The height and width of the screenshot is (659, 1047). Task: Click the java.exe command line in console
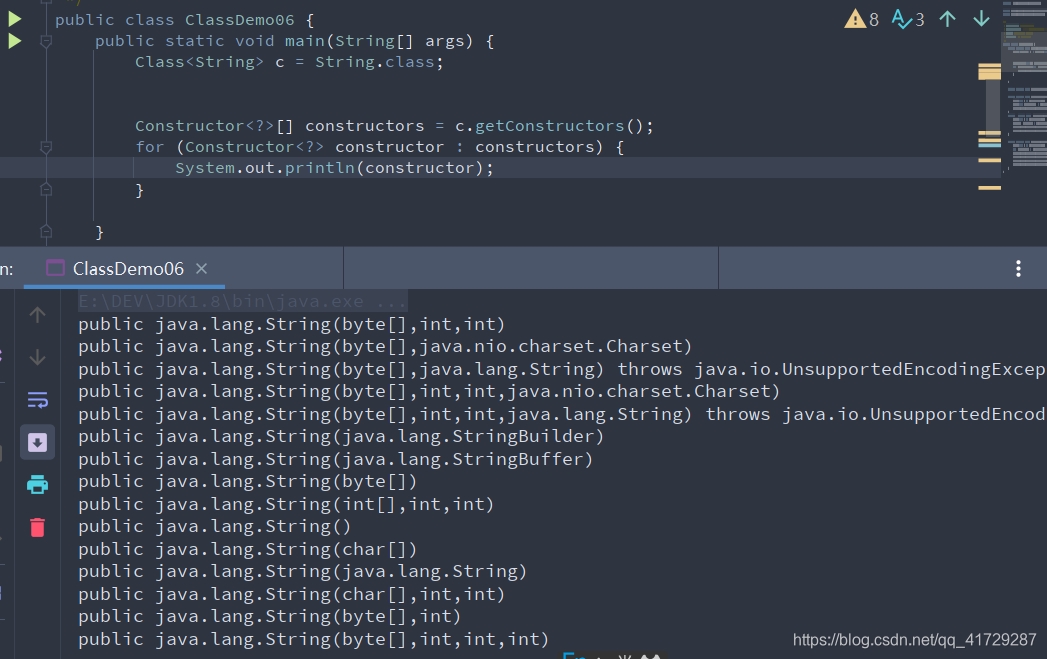click(242, 301)
